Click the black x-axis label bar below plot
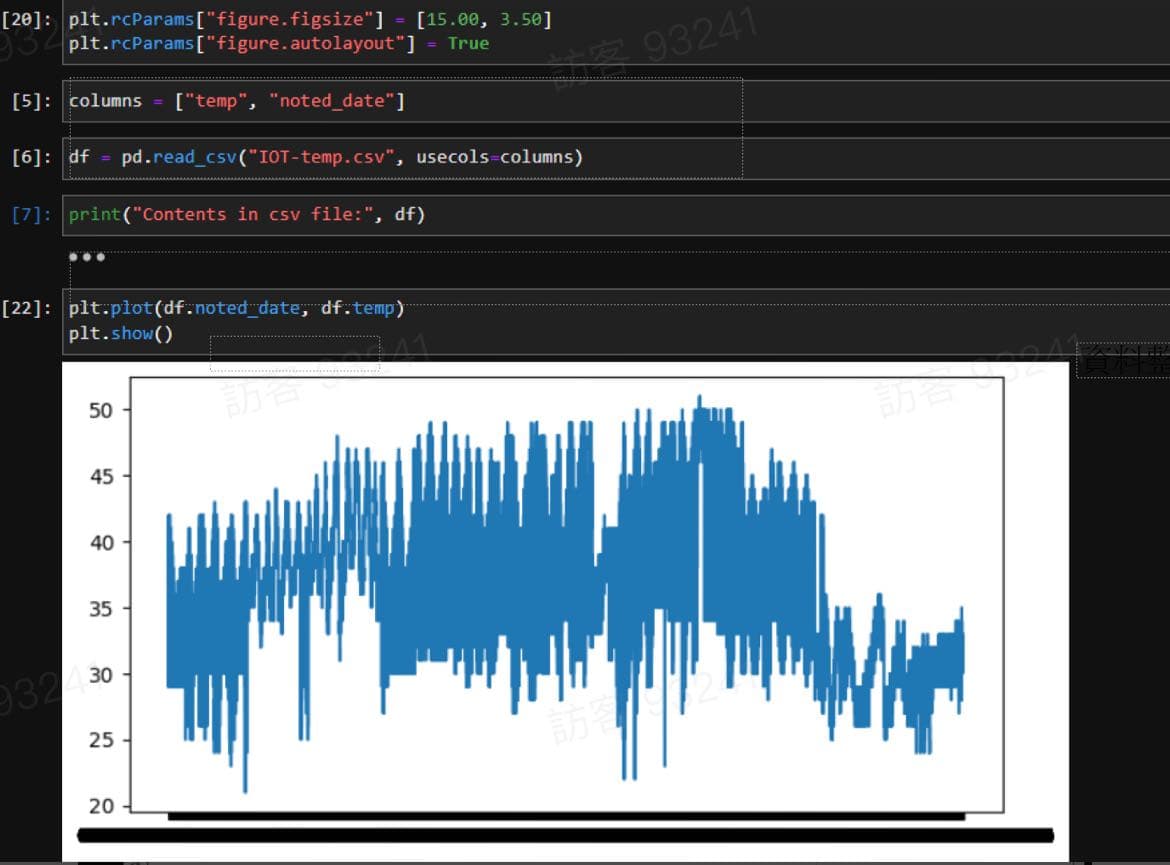Screen dimensions: 1170x865 click(x=565, y=835)
